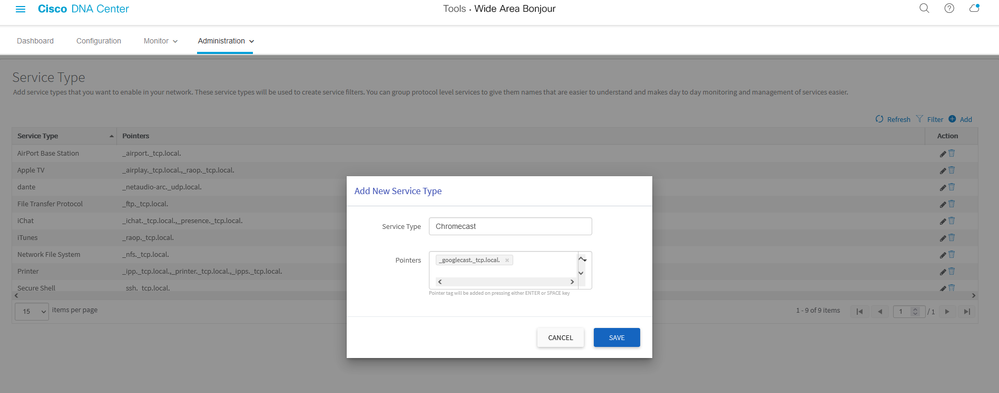Screen dimensions: 999x393
Task: Click CANCEL in the dialog
Action: click(x=561, y=338)
